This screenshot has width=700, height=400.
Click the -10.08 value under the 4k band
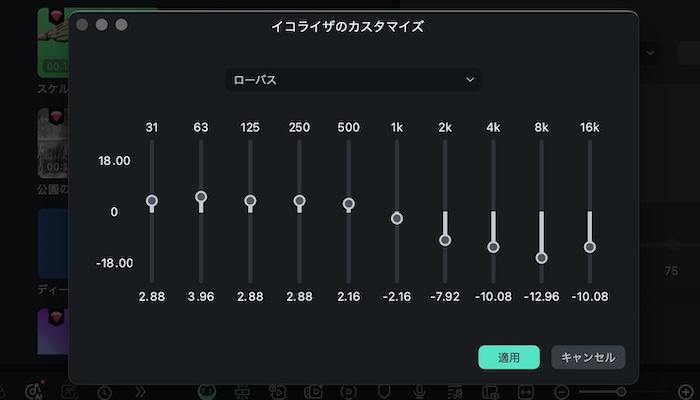point(493,296)
